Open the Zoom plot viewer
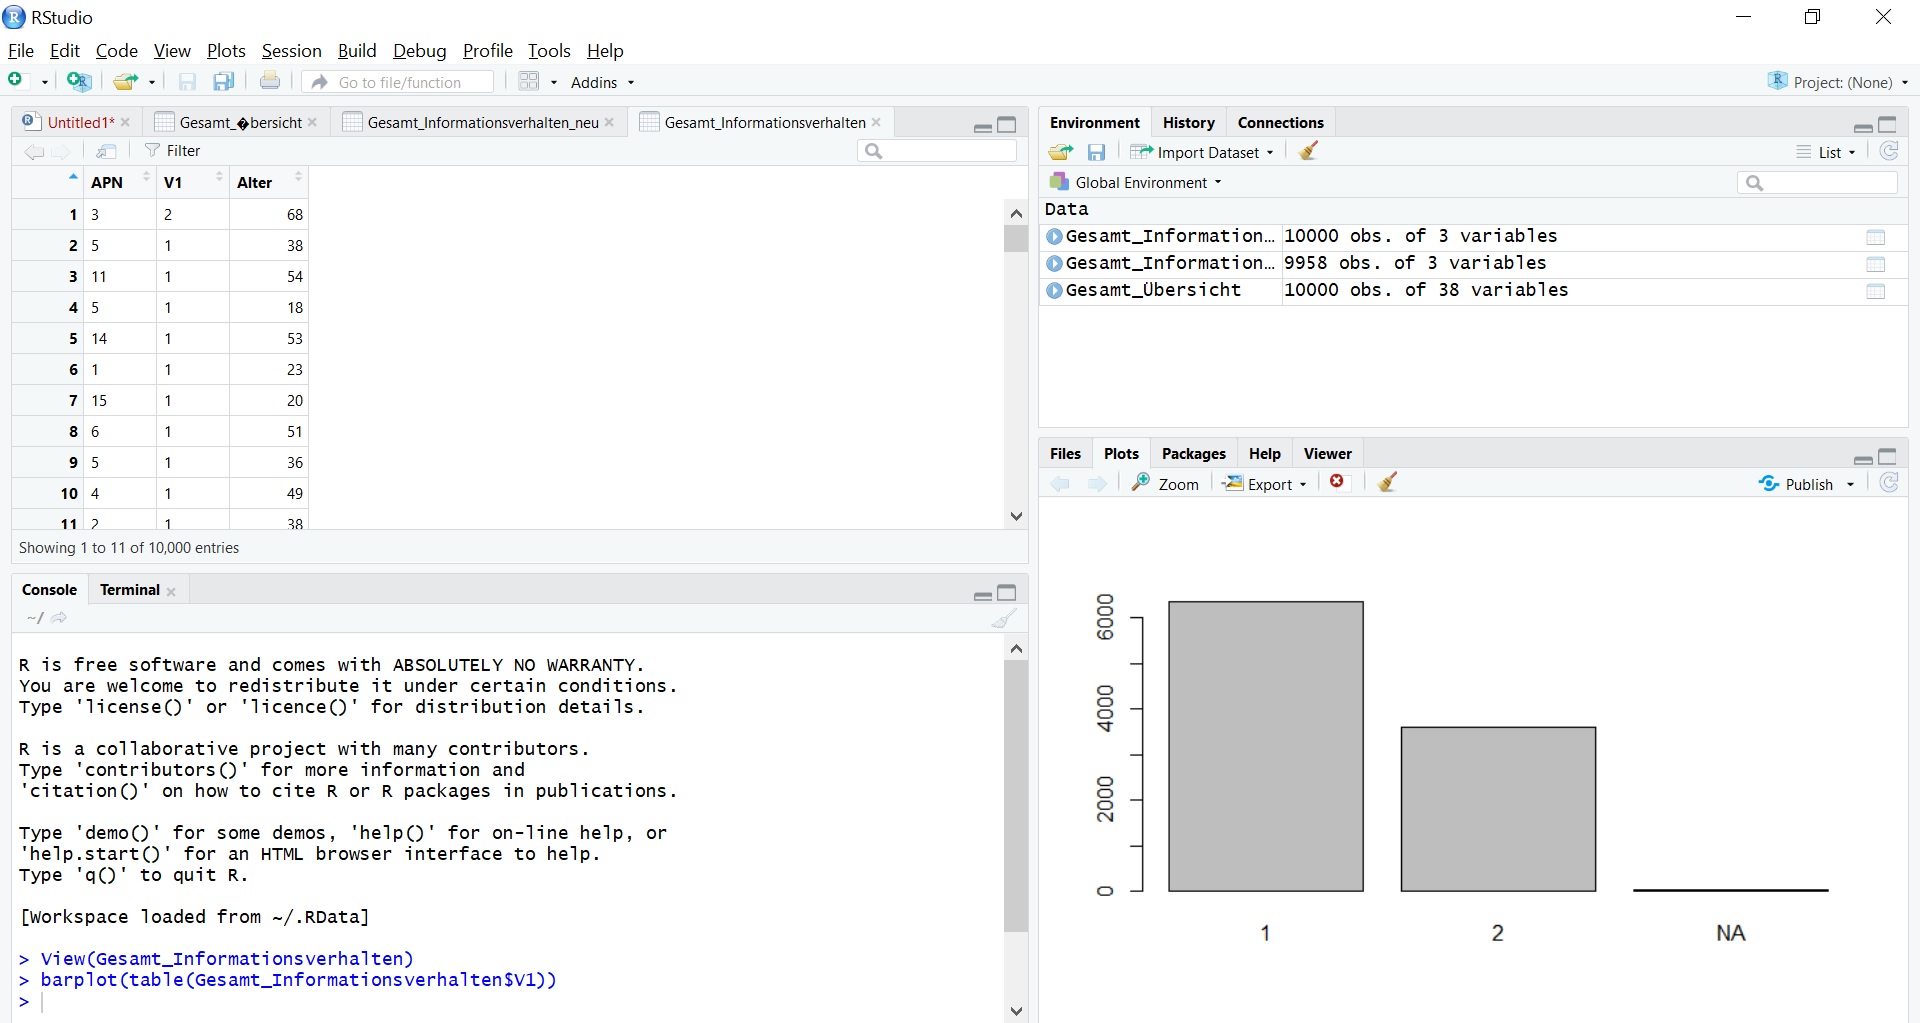The width and height of the screenshot is (1920, 1023). (1165, 484)
